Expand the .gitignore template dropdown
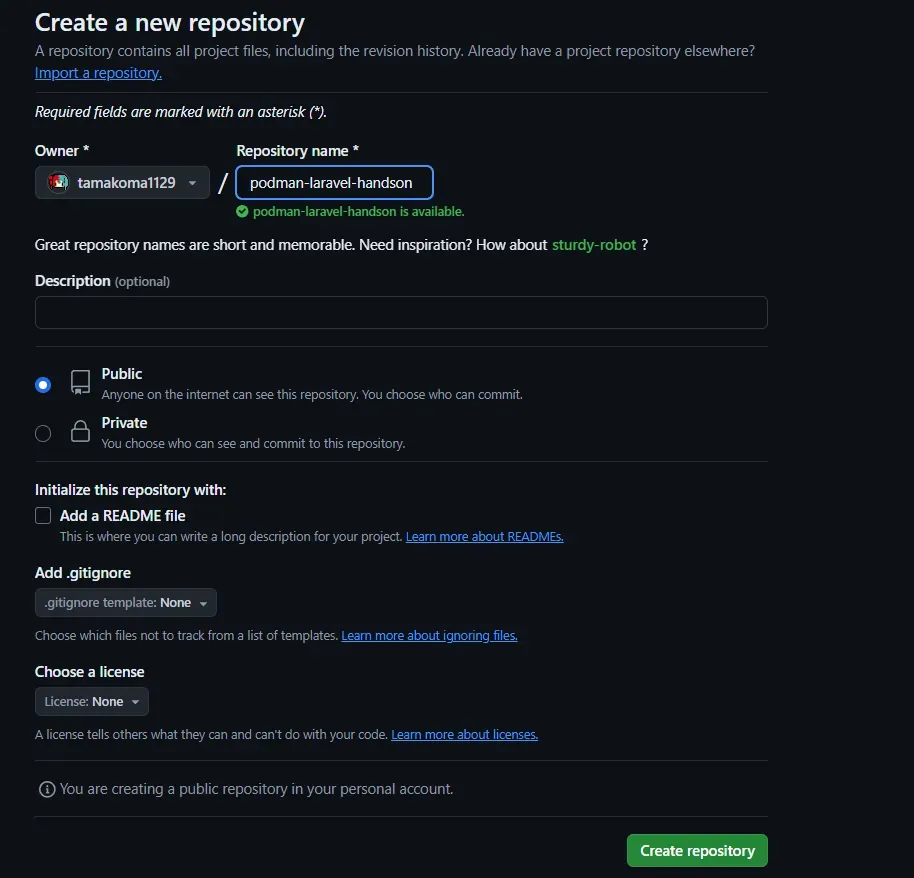 125,603
